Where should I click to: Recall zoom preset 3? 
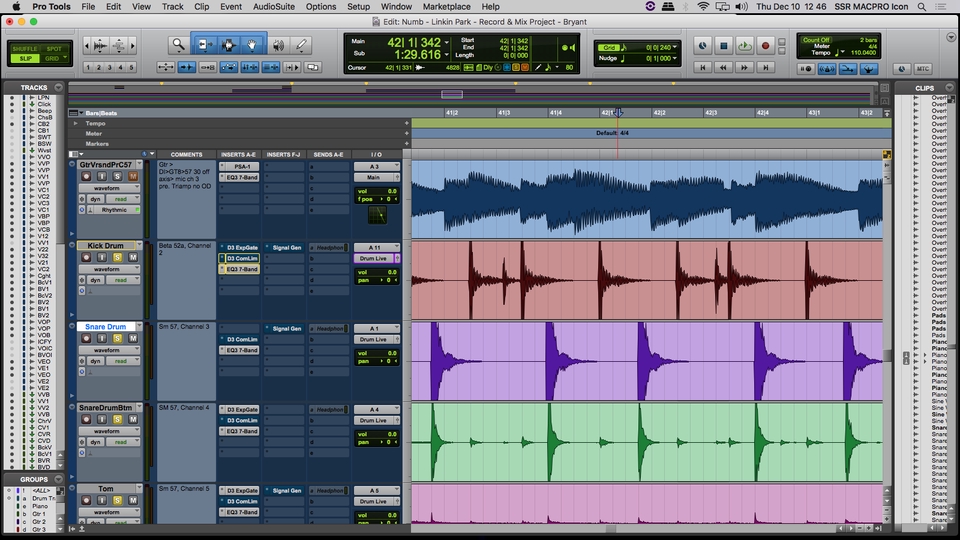110,67
